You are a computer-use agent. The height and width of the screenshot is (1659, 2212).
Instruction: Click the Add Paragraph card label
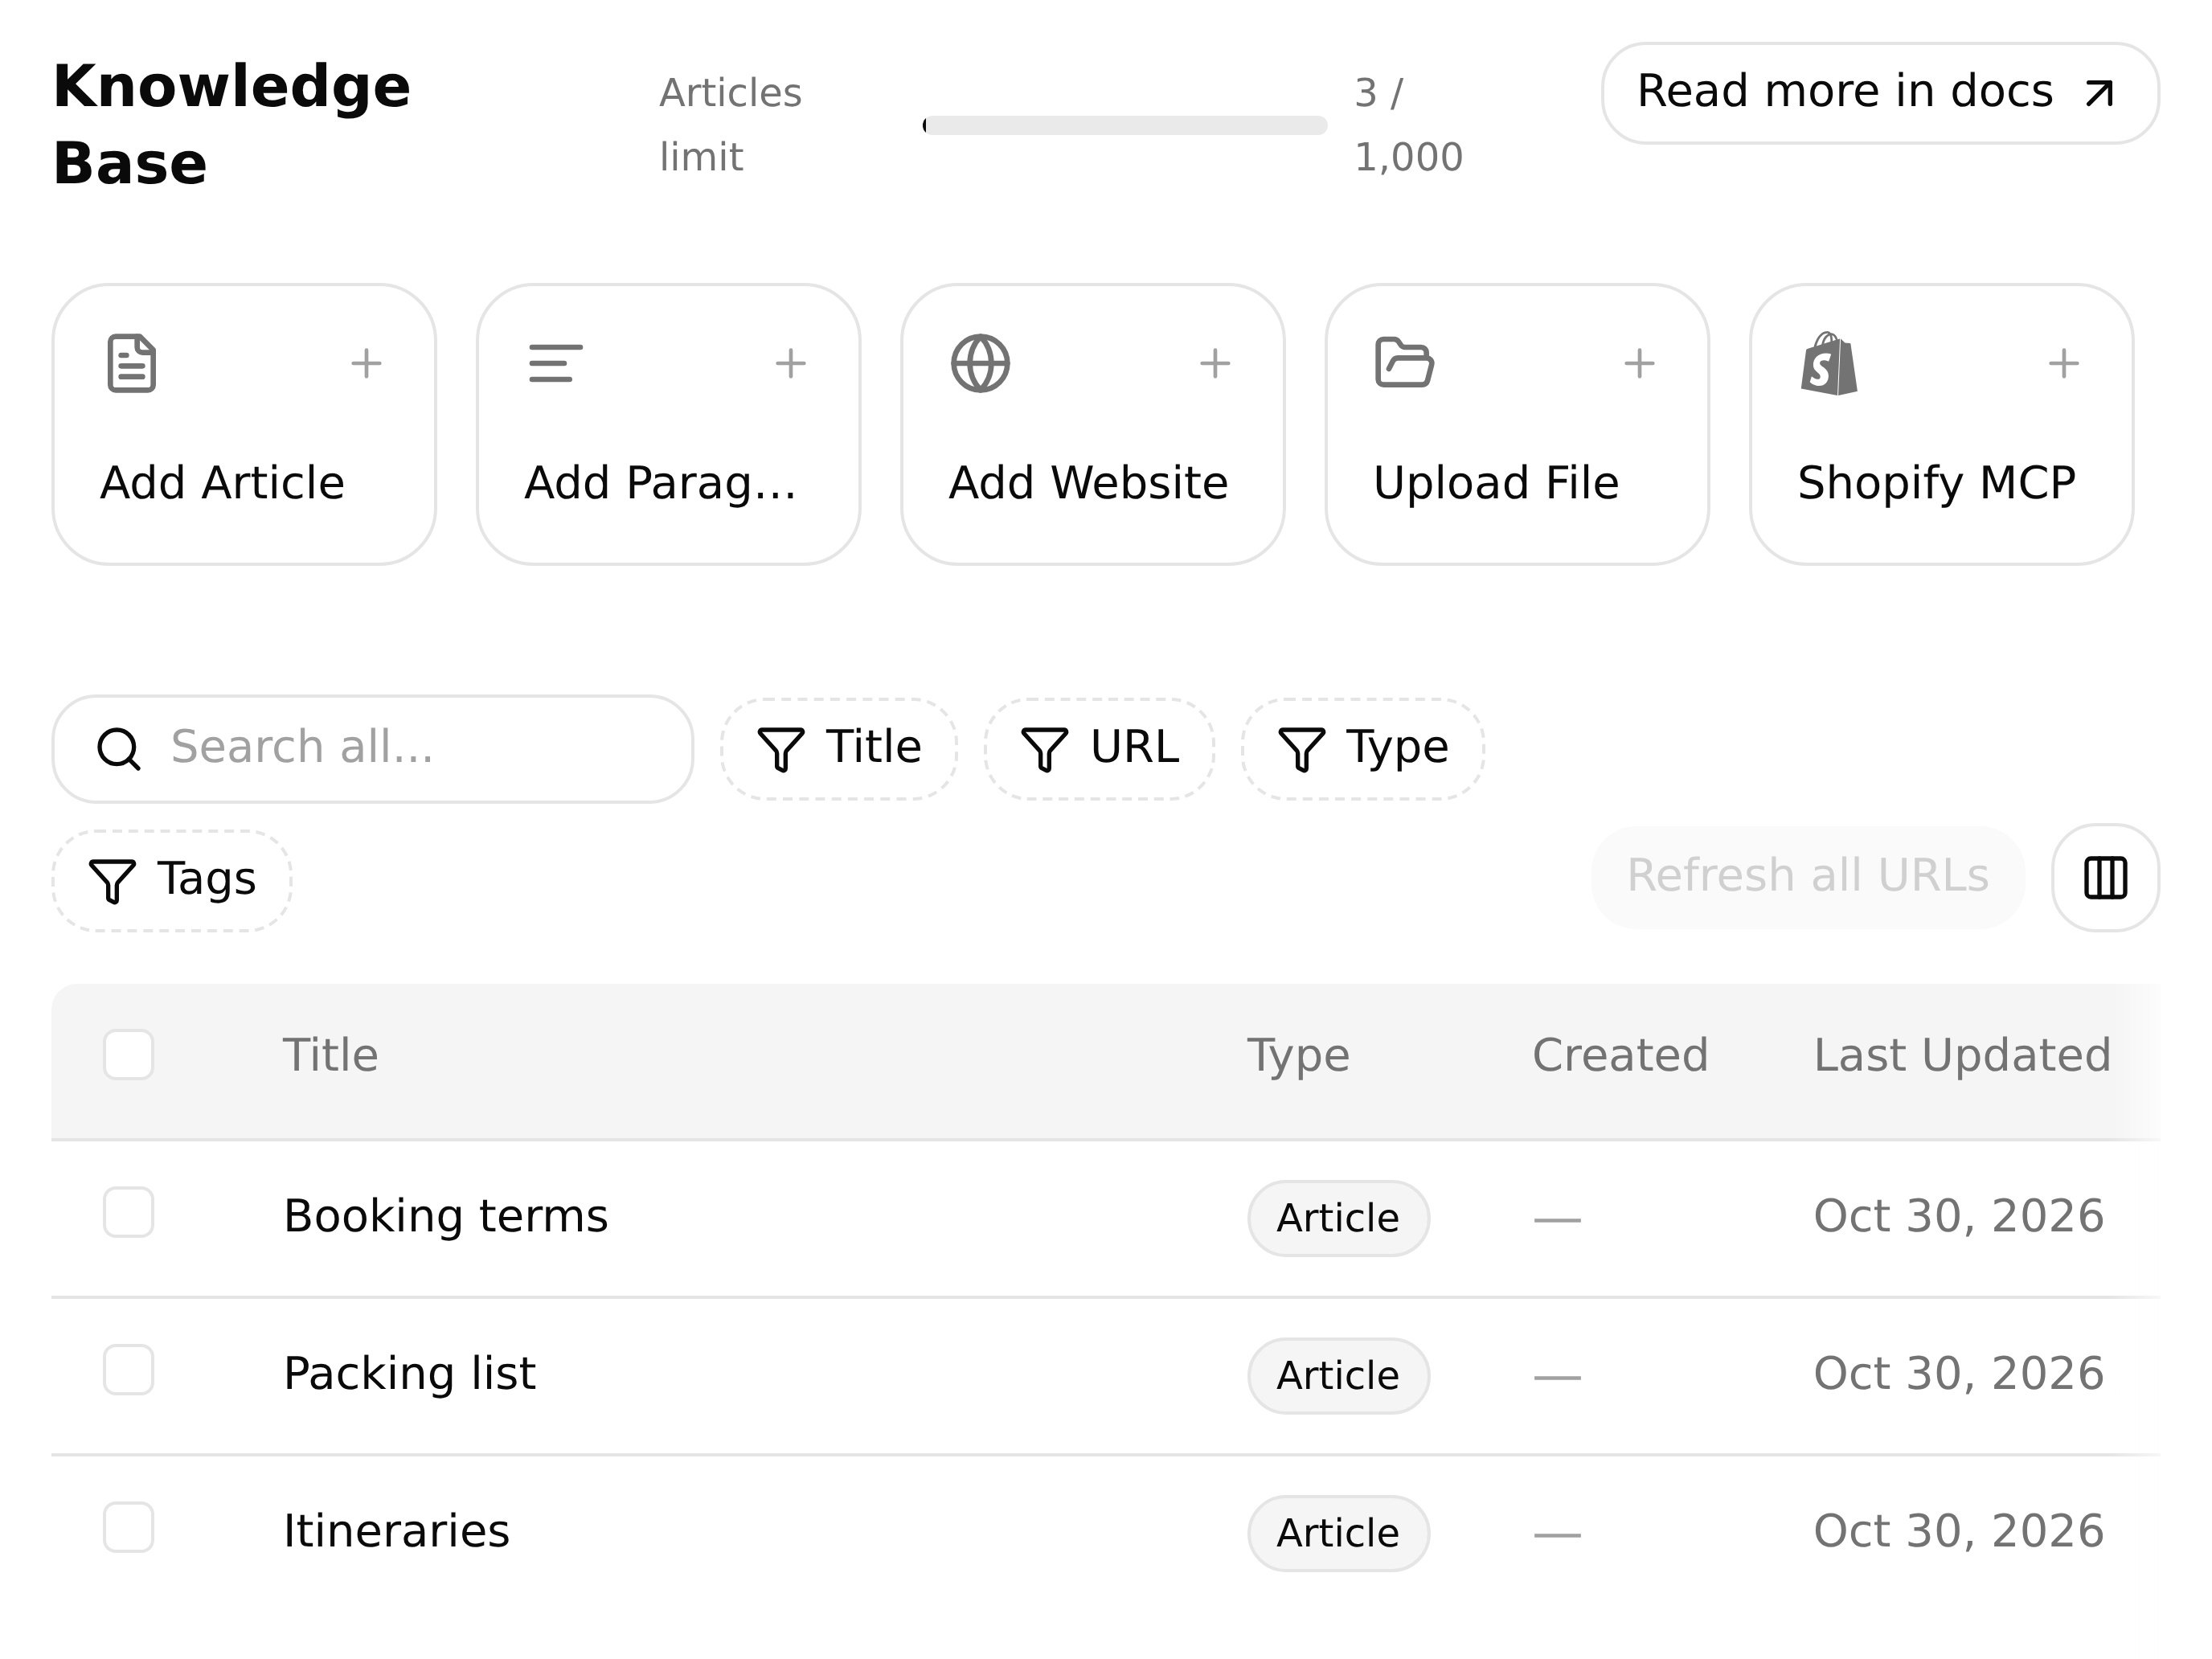(660, 485)
